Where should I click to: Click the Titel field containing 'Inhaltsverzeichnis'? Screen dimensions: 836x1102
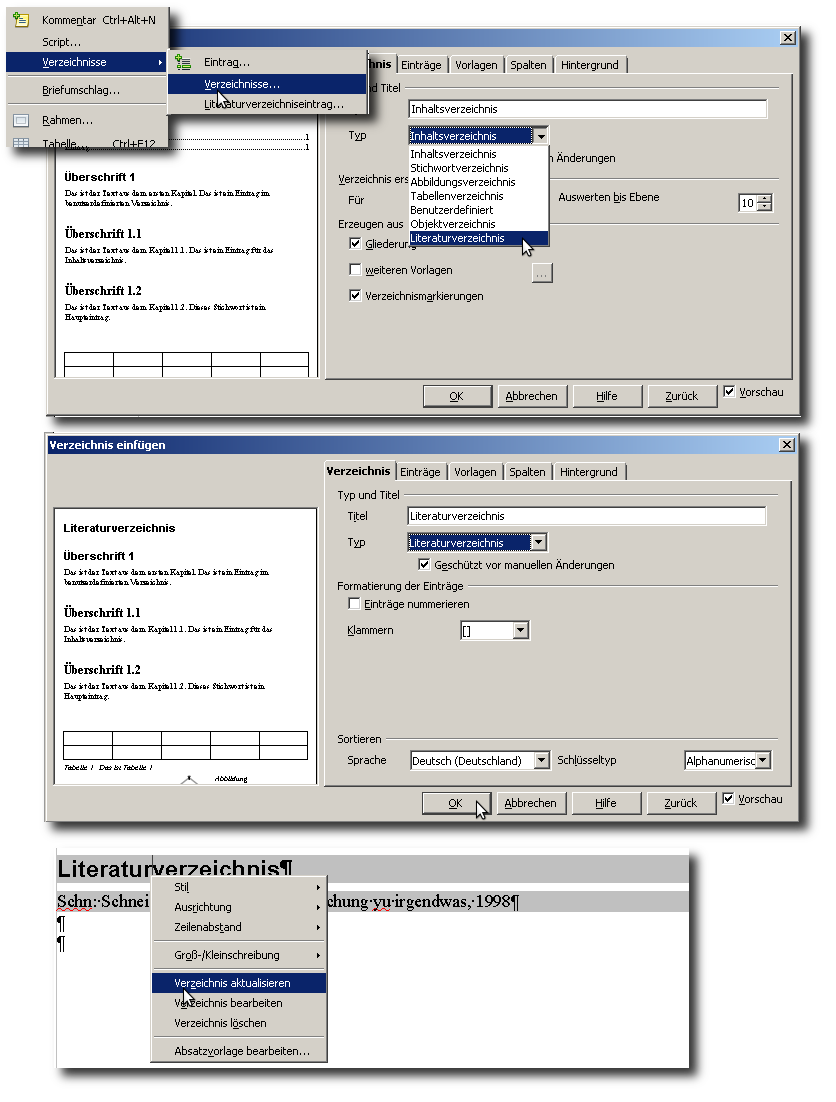coord(587,109)
